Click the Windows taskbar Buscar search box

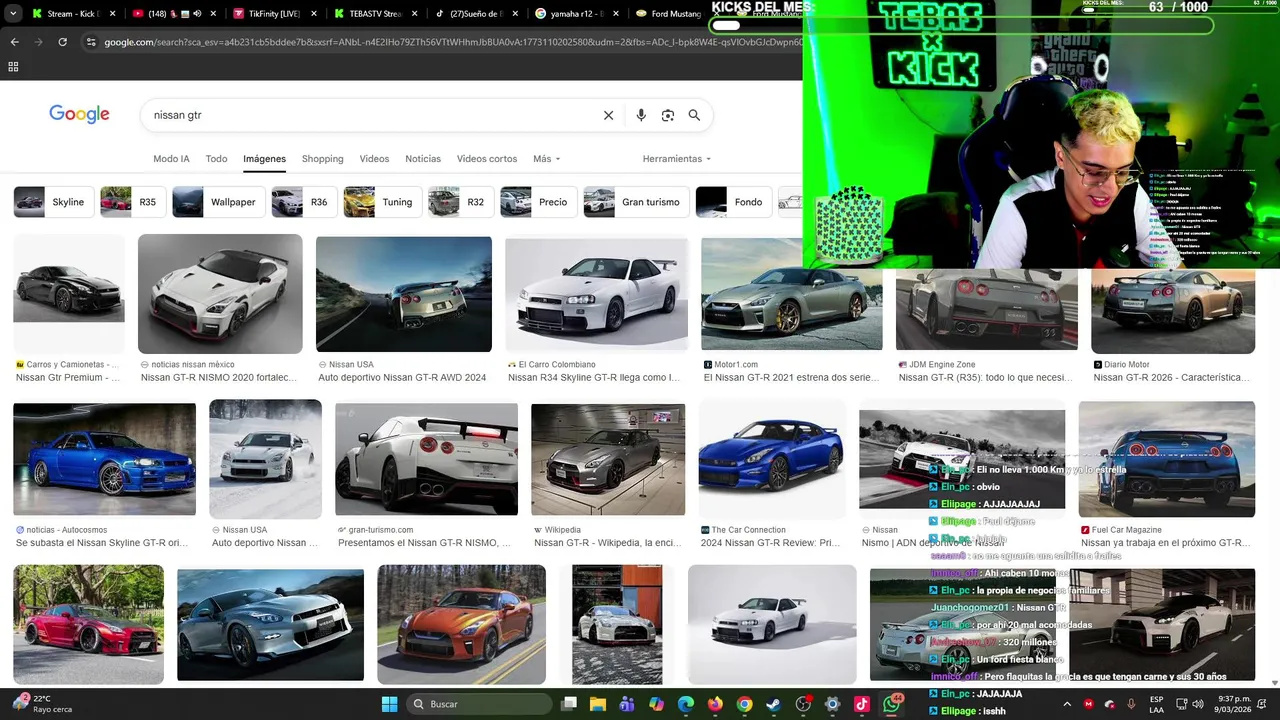point(479,704)
